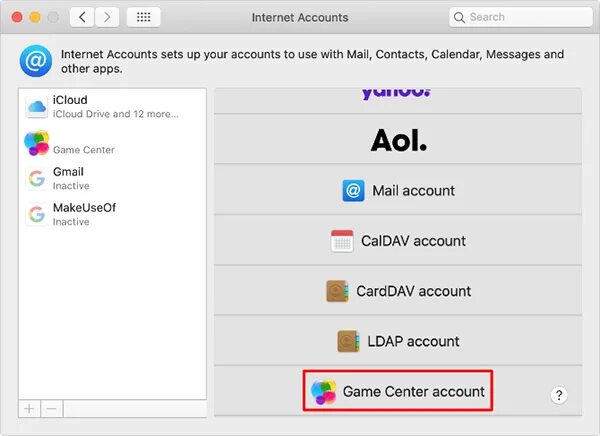Click the Google icon beside Gmail
The image size is (600, 436).
37,178
